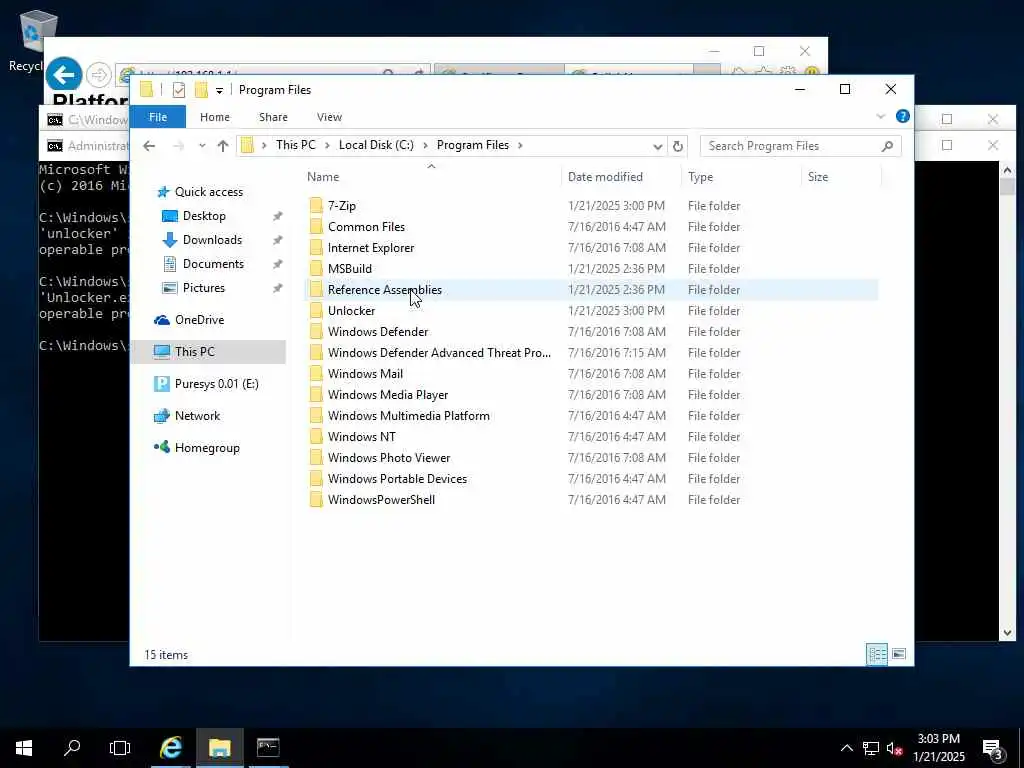This screenshot has width=1024, height=768.
Task: Select the Windows Mail folder icon
Action: (316, 374)
